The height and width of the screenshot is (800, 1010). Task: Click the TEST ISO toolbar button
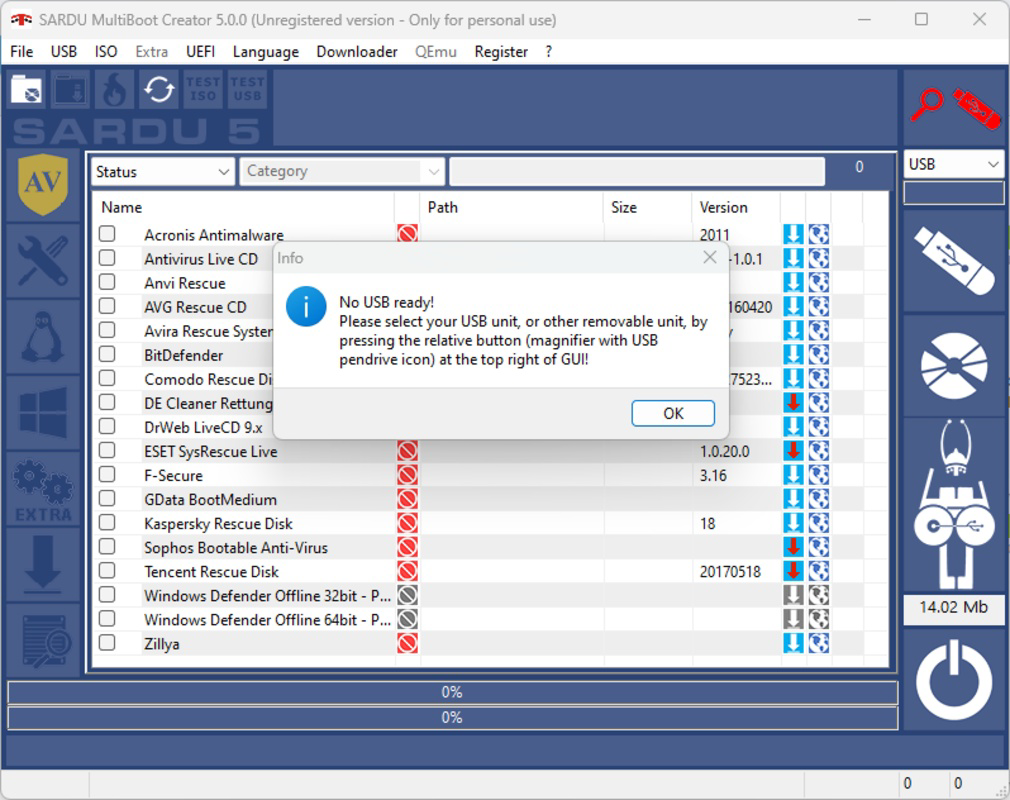pos(203,90)
